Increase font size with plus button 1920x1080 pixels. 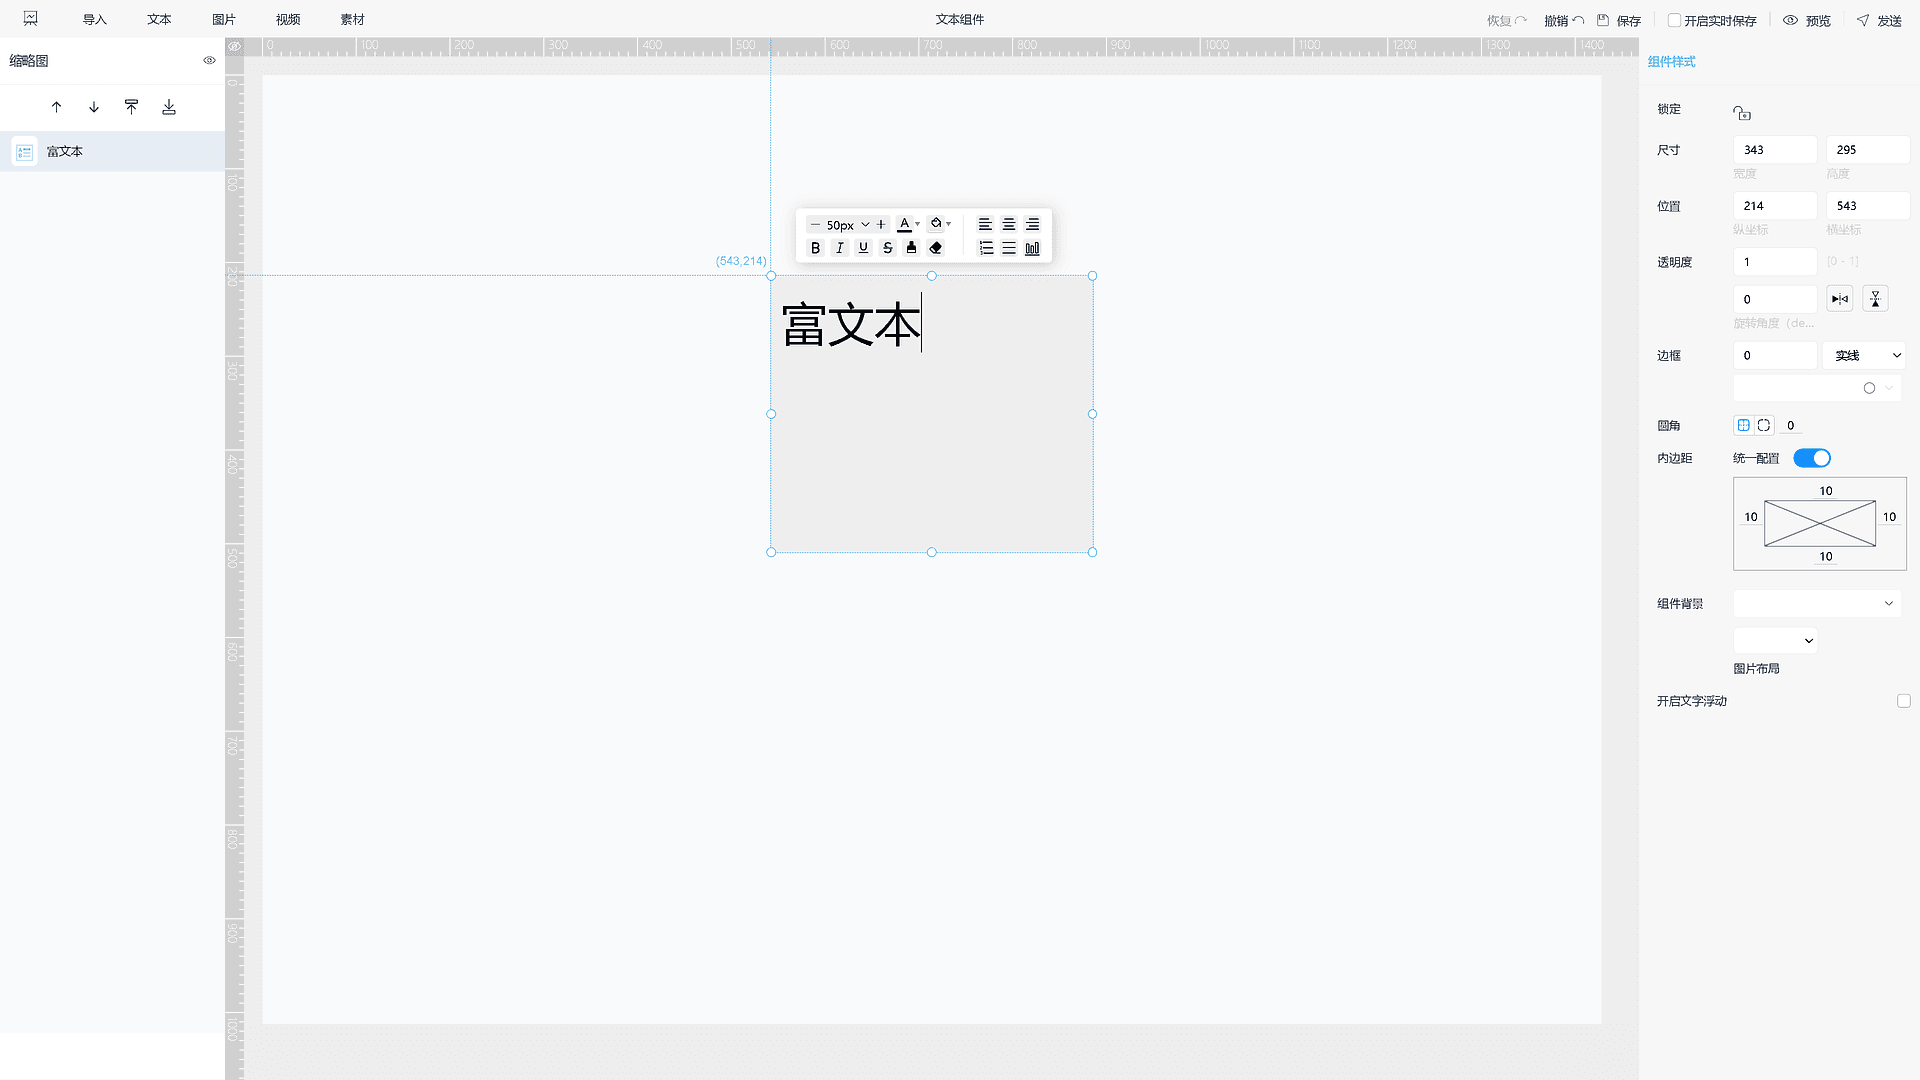click(x=881, y=225)
